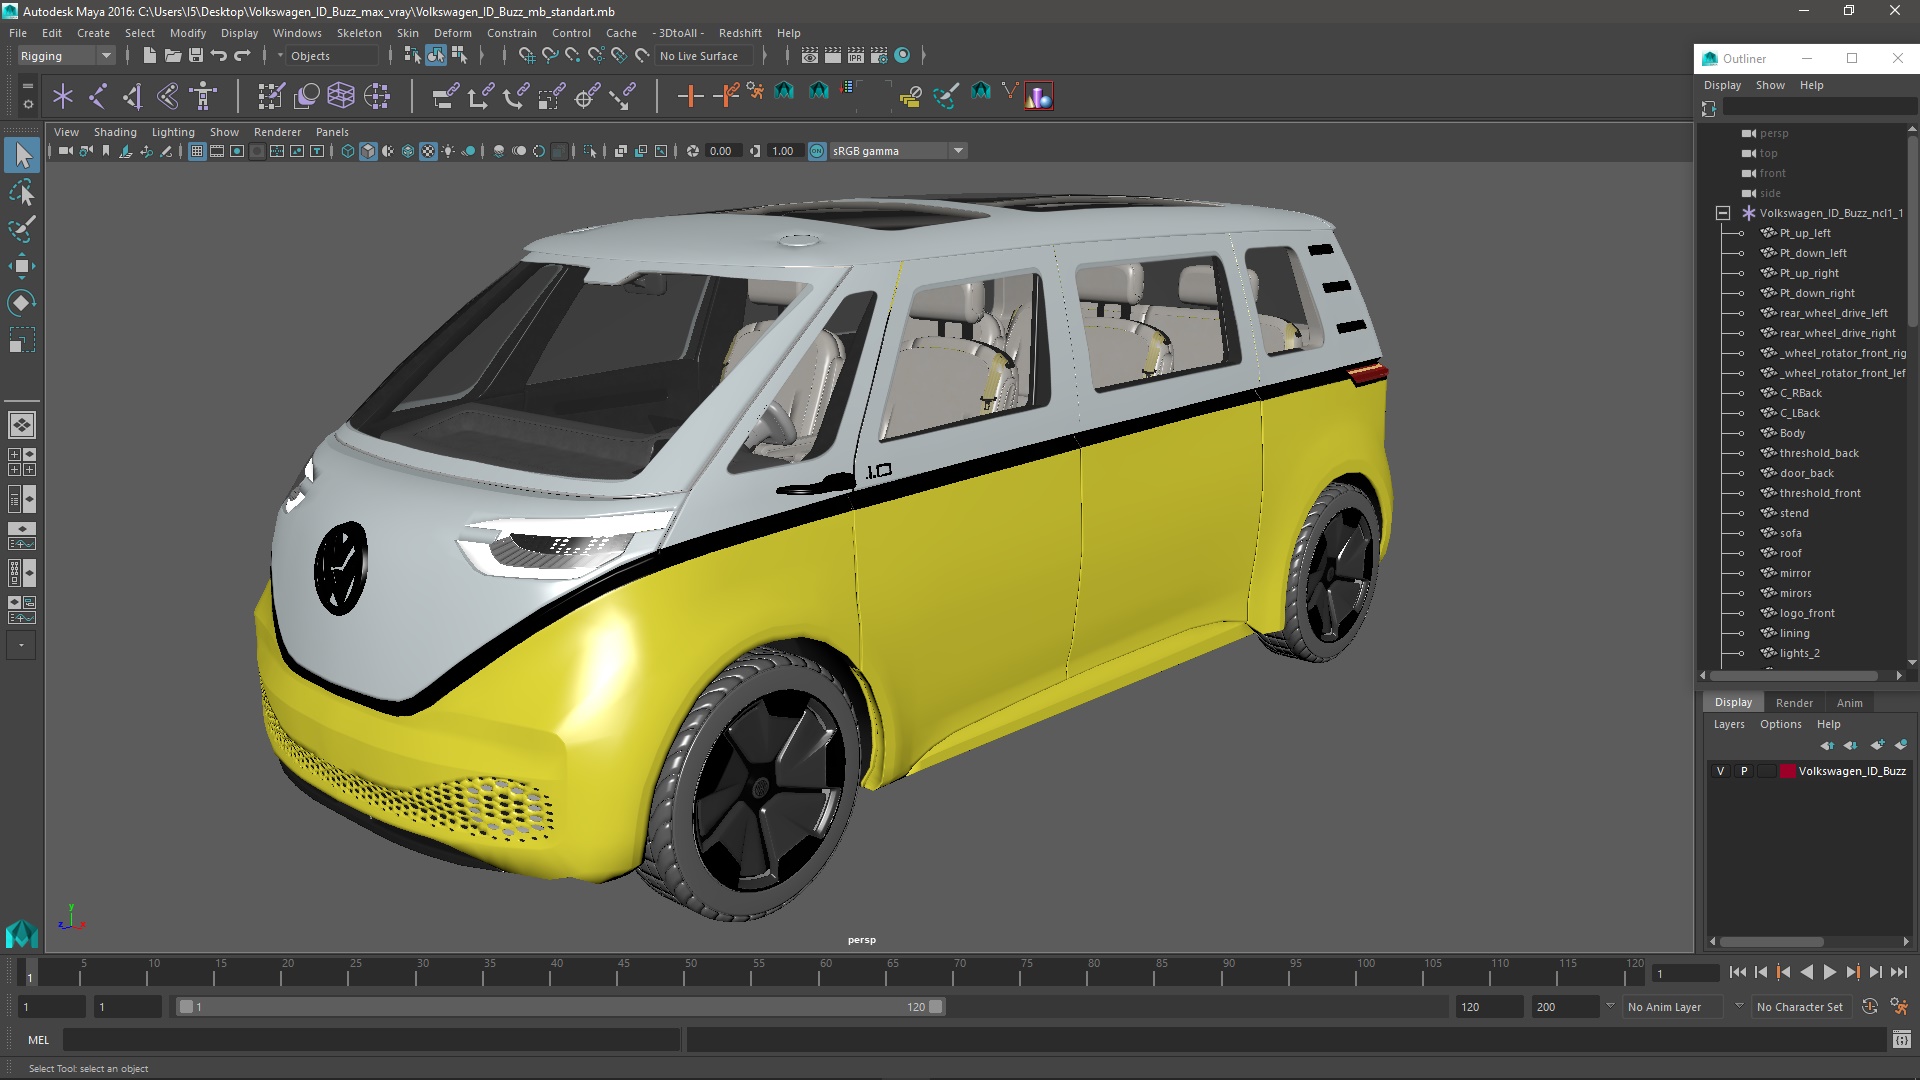Open the MEL script language selector
Image resolution: width=1920 pixels, height=1080 pixels.
(38, 1040)
